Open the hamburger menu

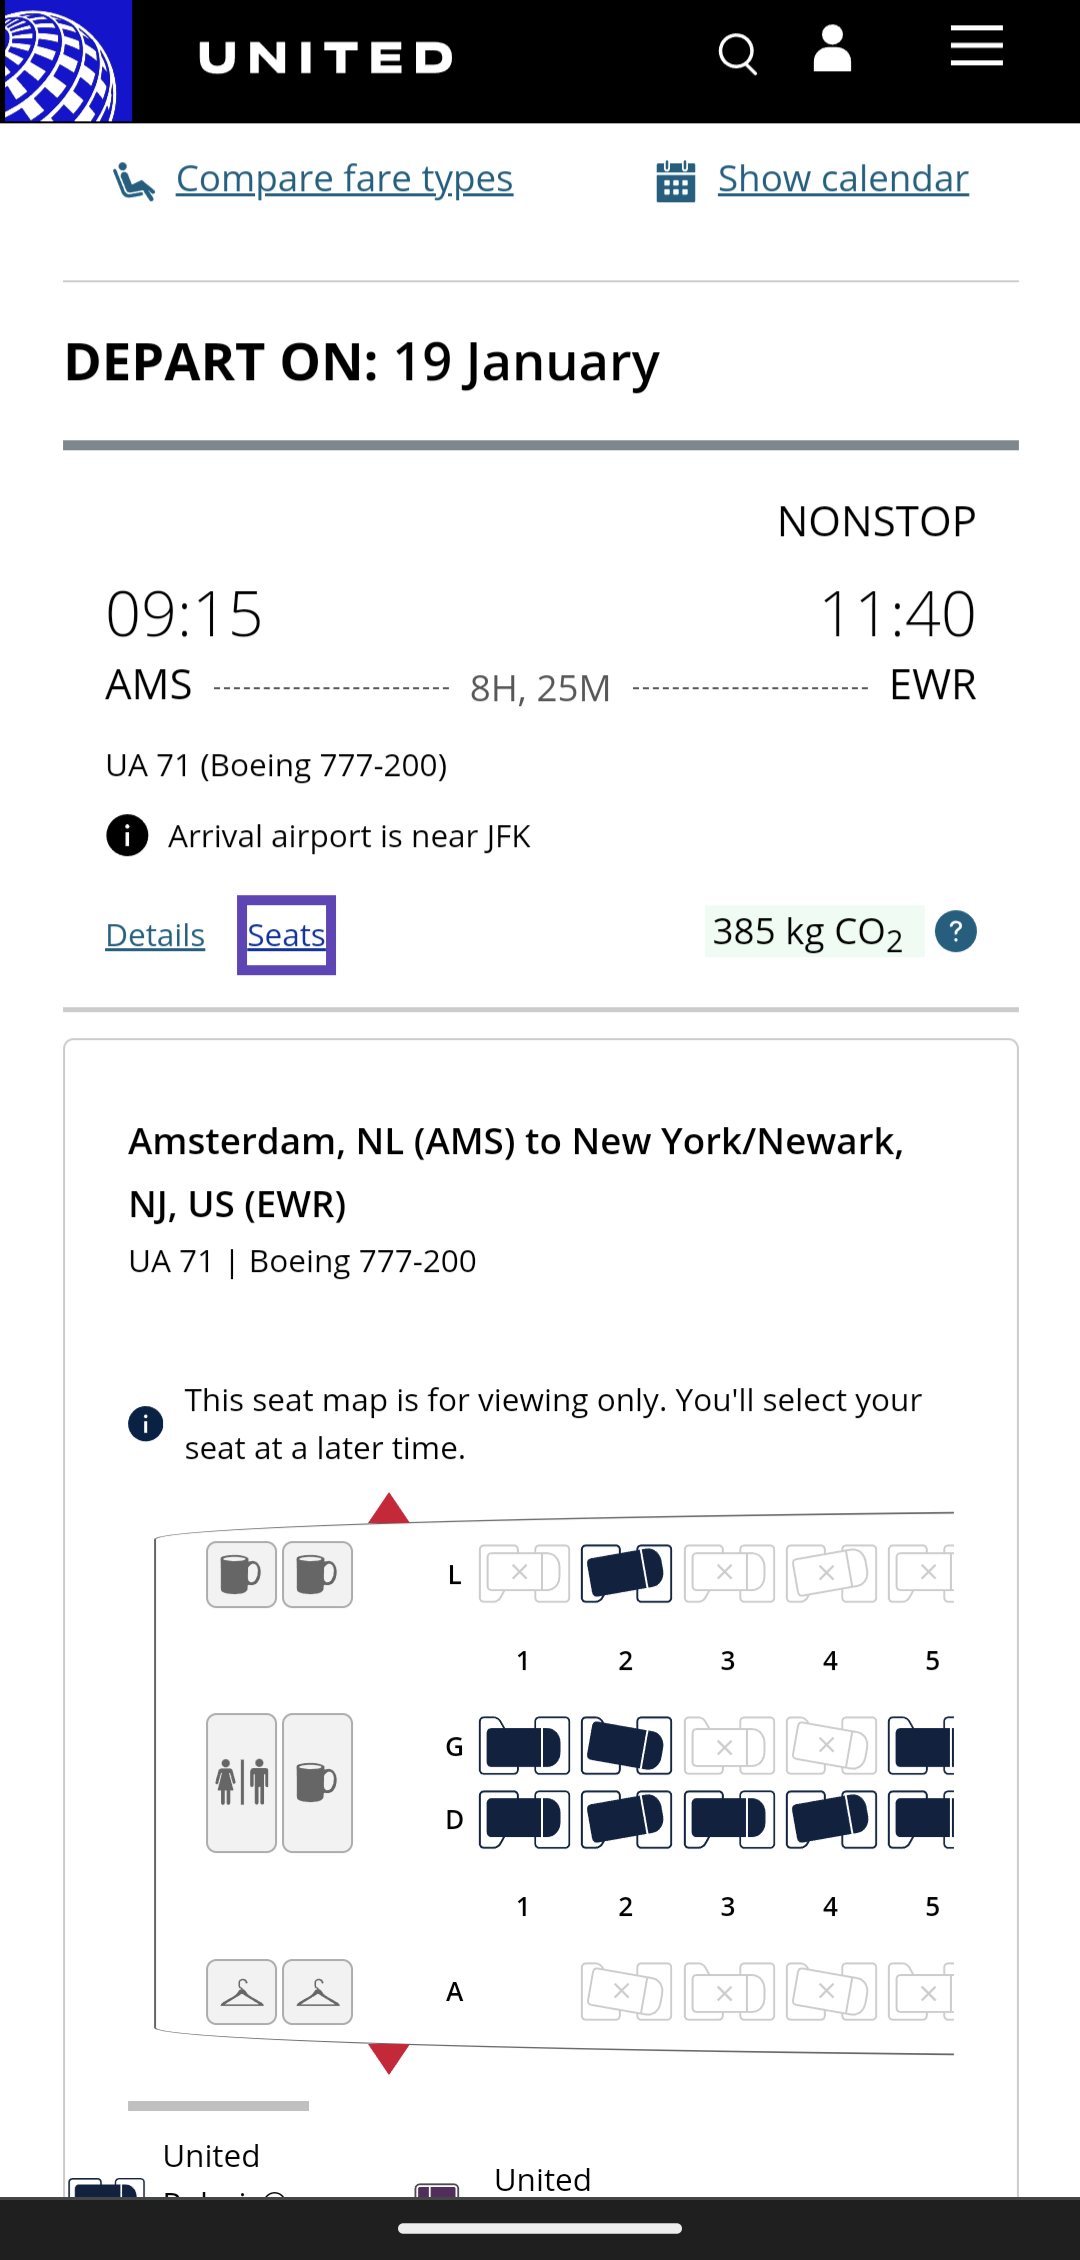click(x=976, y=47)
